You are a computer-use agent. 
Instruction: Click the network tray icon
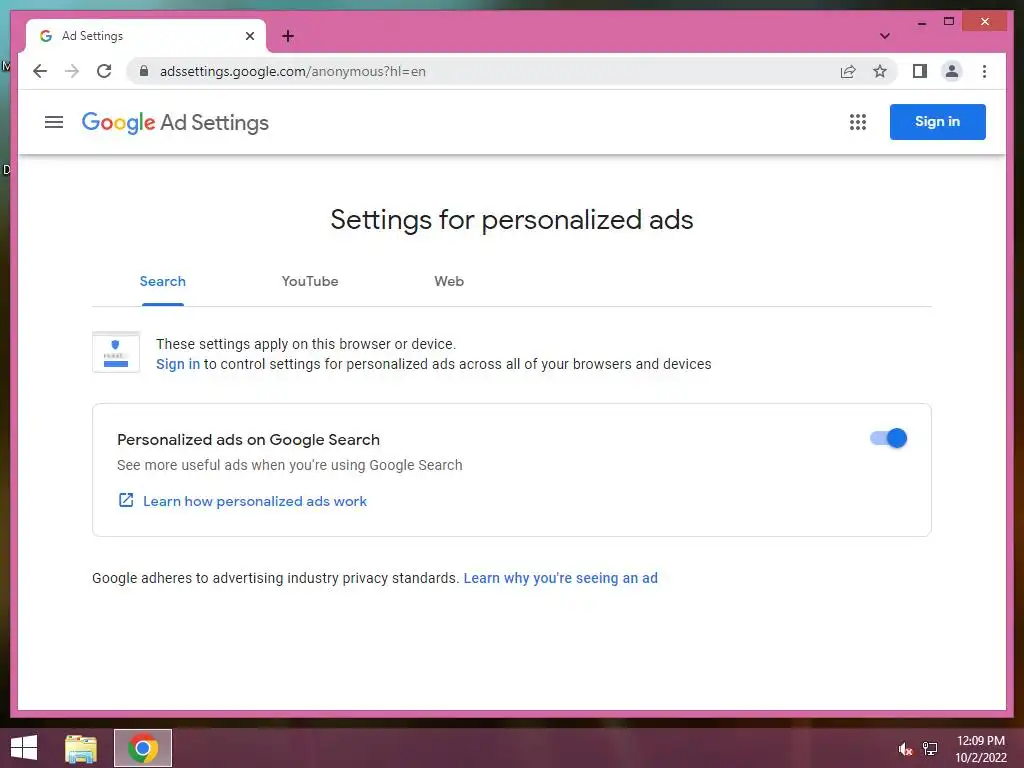click(x=930, y=749)
